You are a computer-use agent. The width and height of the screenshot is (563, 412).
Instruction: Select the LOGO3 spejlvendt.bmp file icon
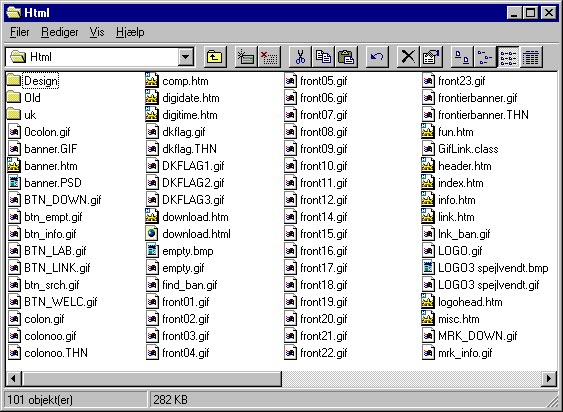(428, 268)
